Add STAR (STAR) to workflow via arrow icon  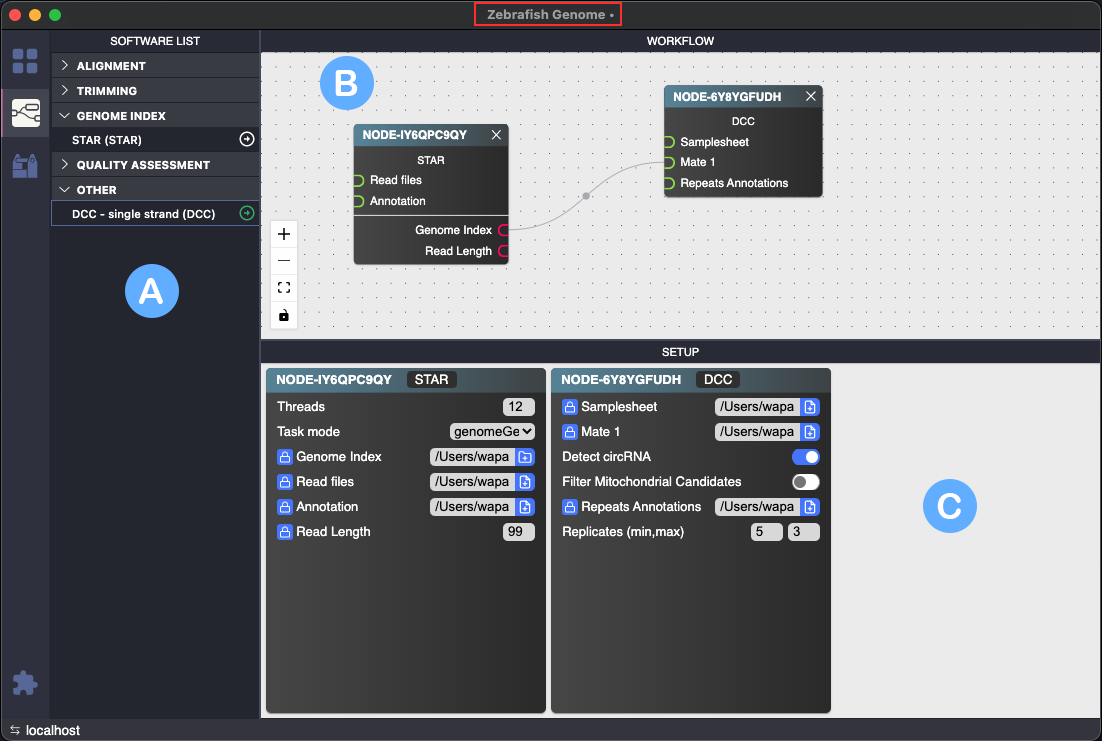coord(247,140)
